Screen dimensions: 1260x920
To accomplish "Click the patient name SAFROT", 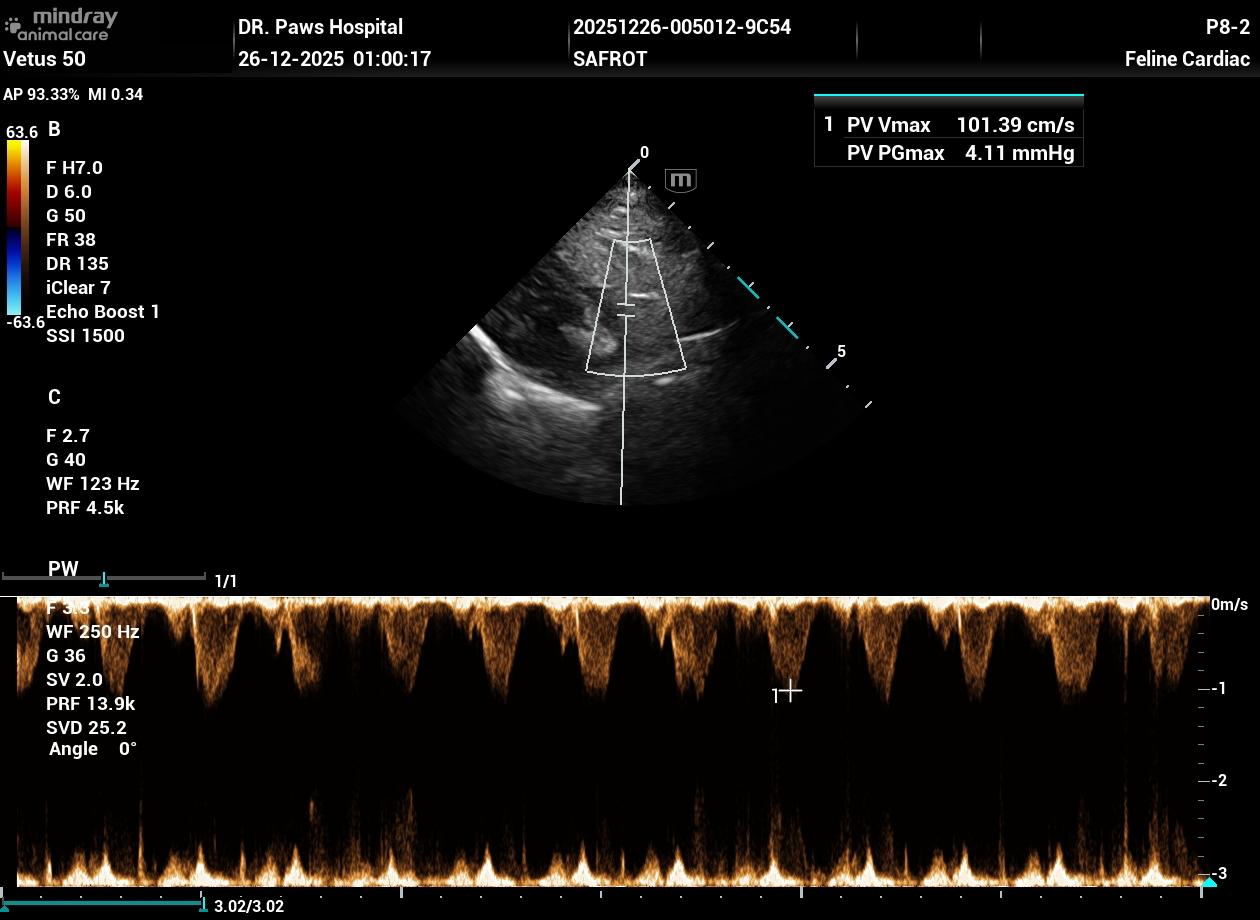I will coord(610,59).
